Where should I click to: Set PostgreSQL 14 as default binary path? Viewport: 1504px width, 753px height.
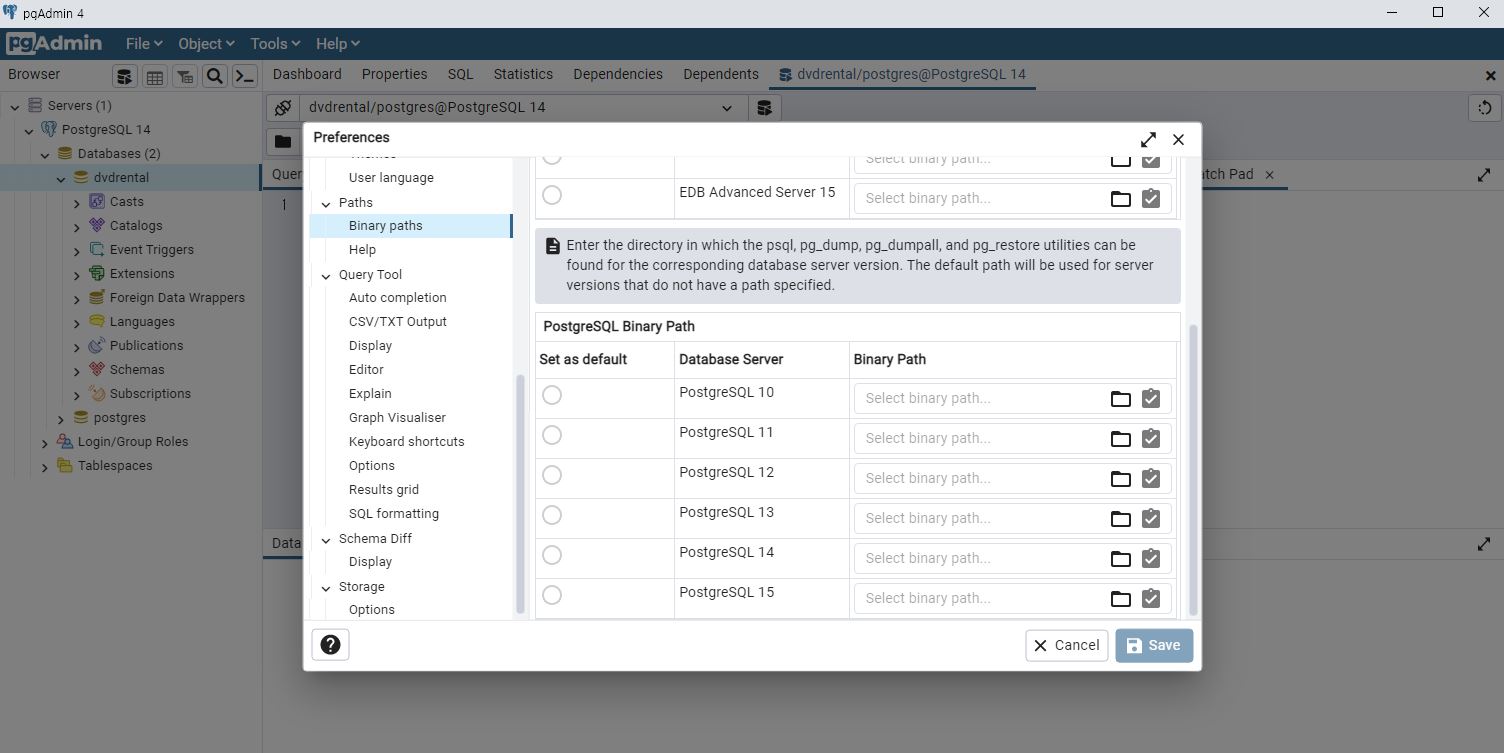pos(552,555)
